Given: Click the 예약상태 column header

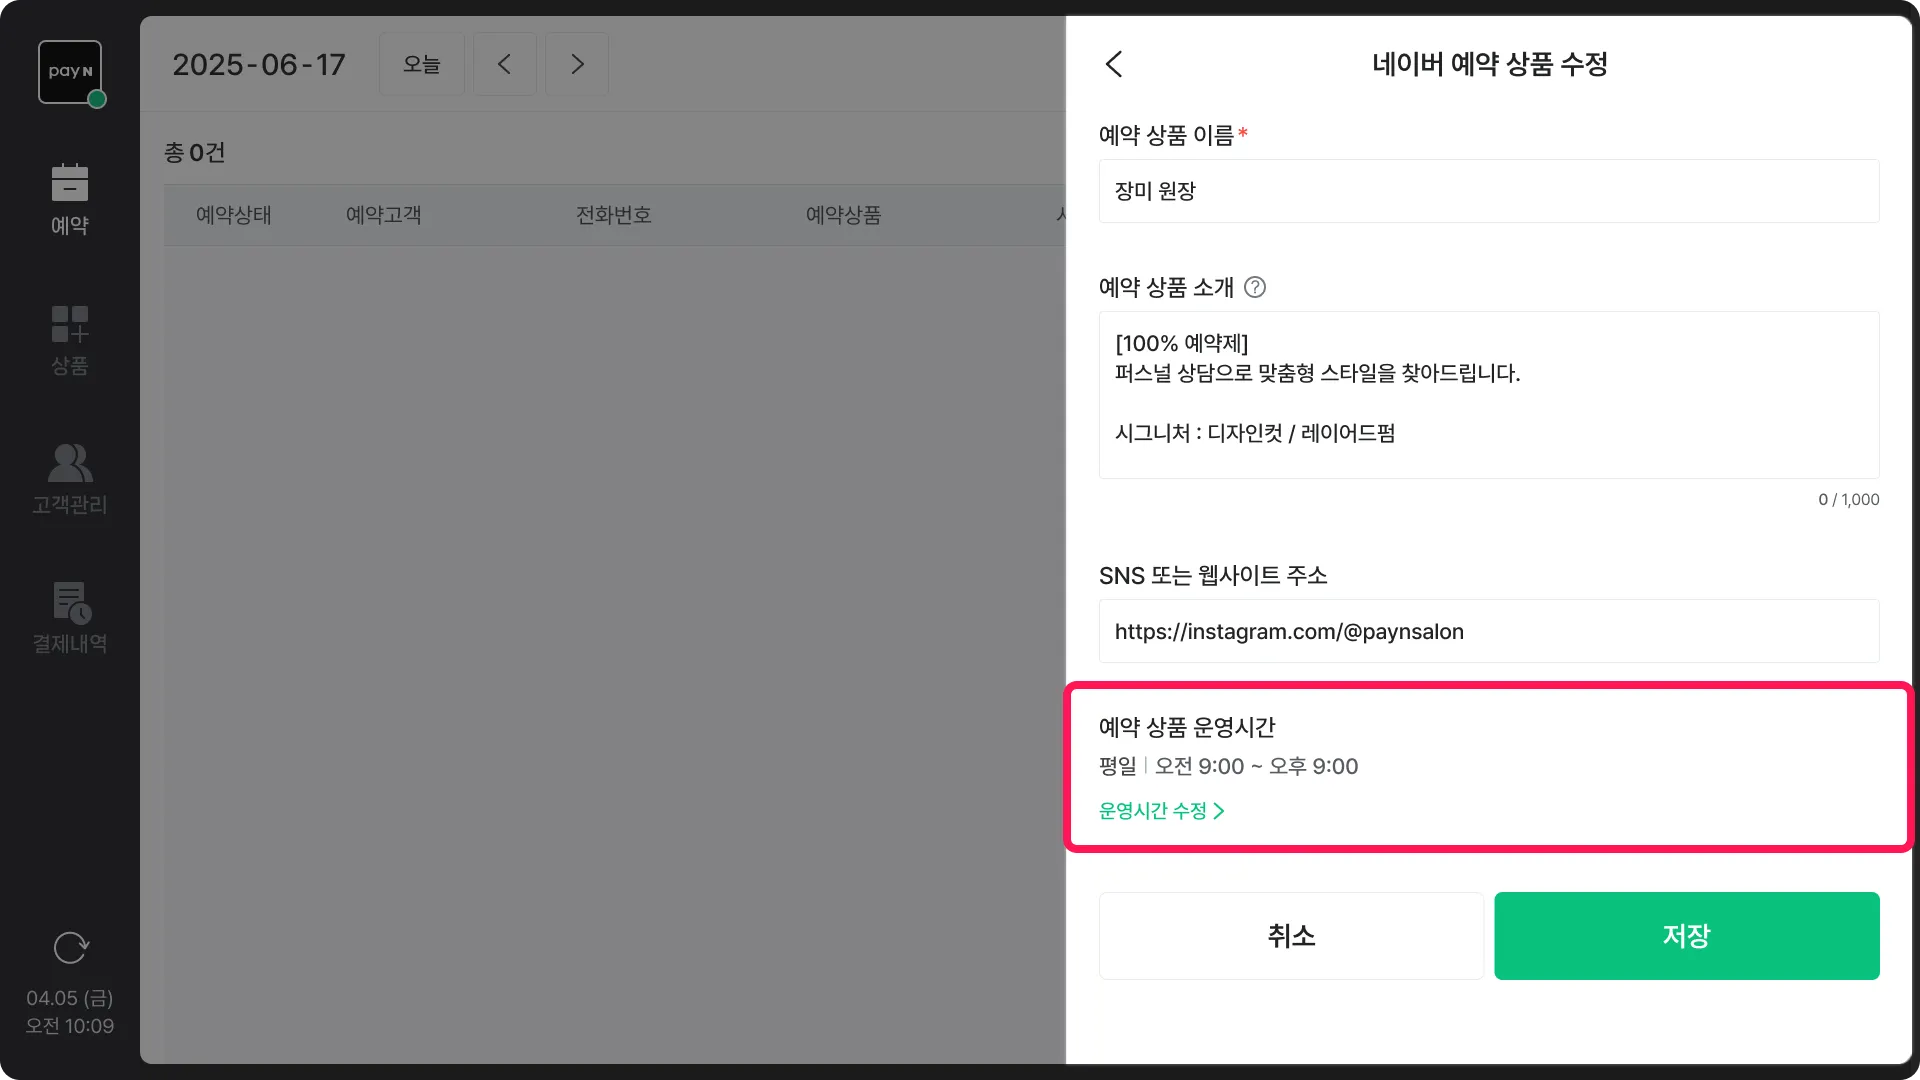Looking at the screenshot, I should (234, 215).
